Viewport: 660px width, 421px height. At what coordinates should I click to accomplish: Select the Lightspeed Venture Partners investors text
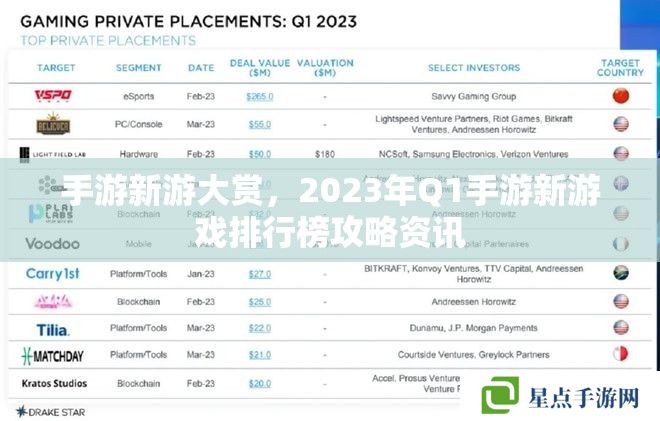coord(474,124)
